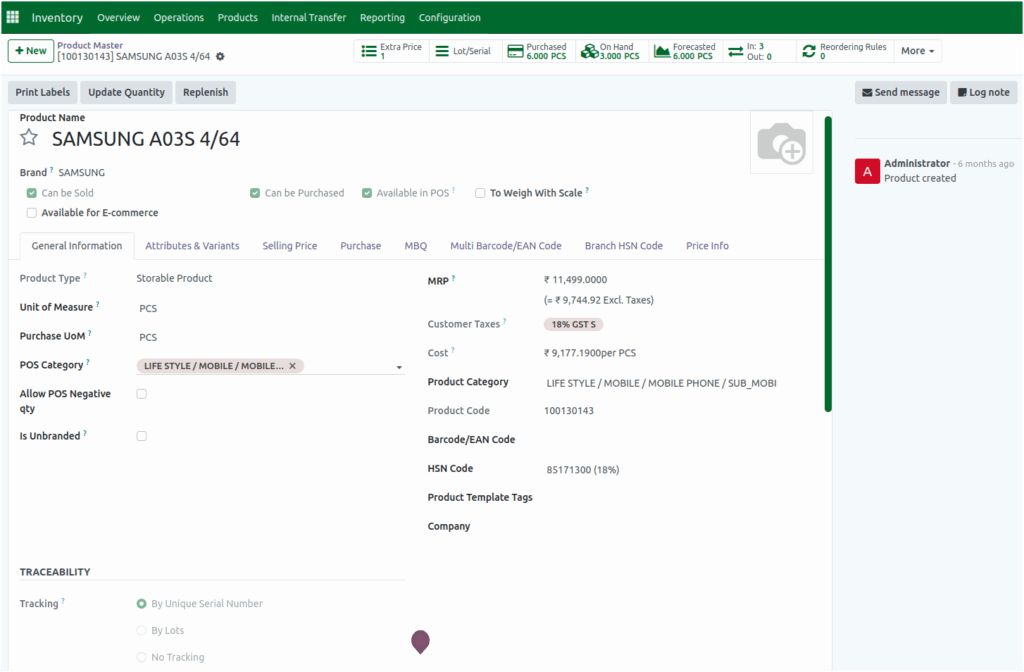Open the Extra Price smart button
Screen dimensions: 1024x672
[391, 50]
